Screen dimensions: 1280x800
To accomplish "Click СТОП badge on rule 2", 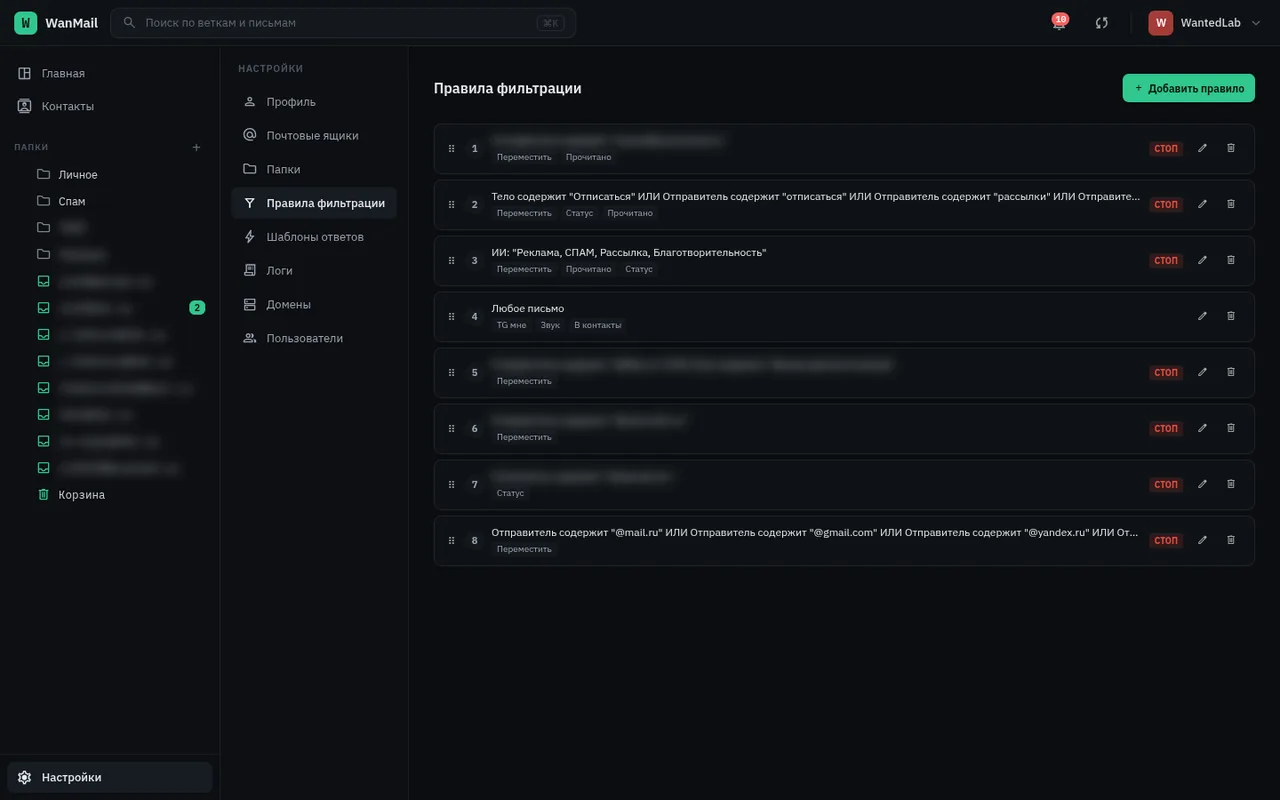I will [x=1166, y=204].
